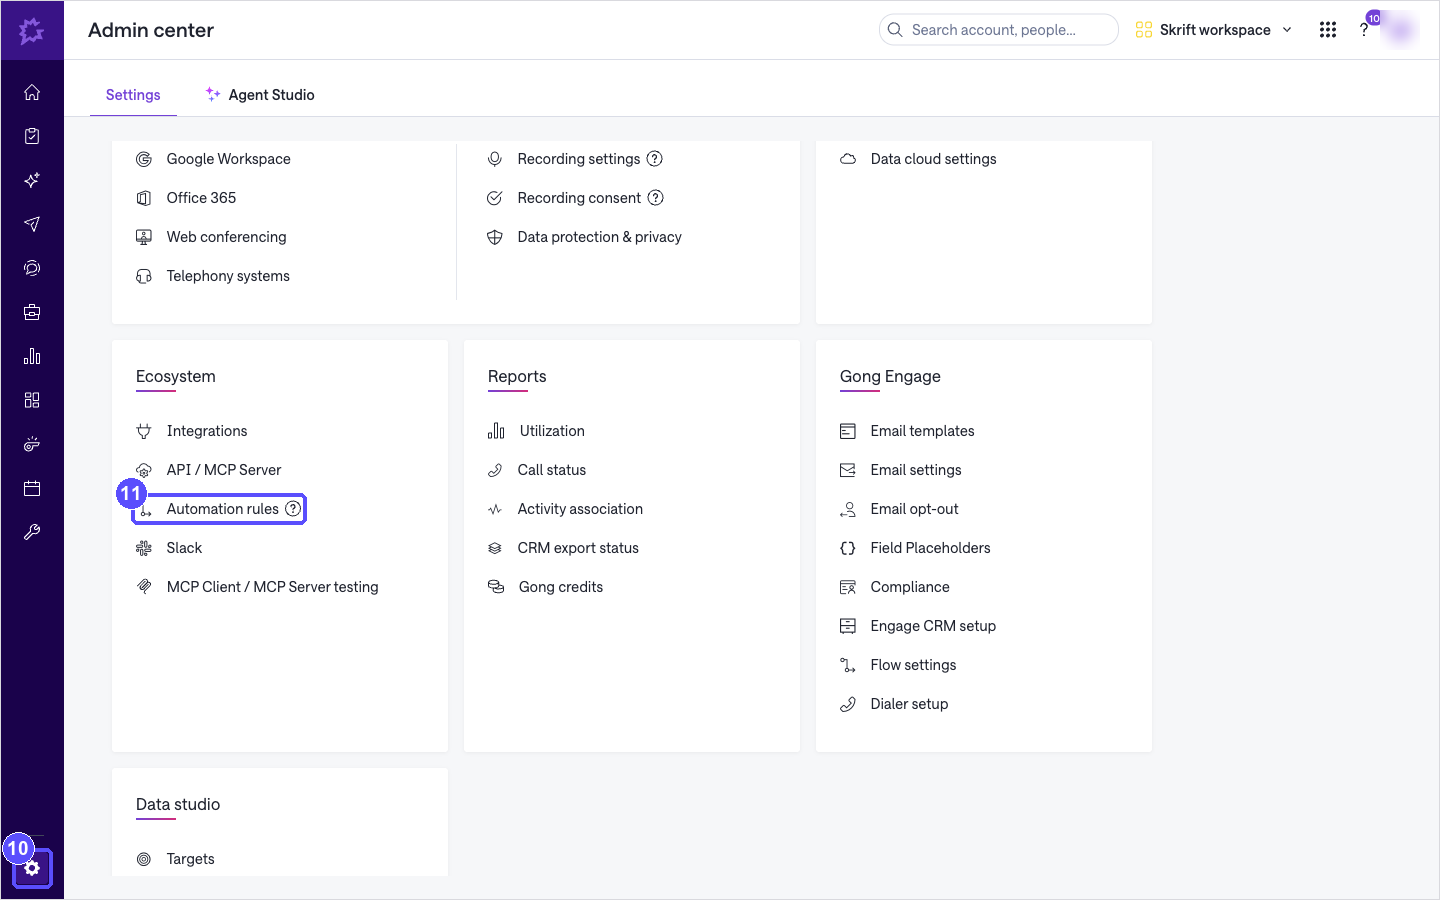Open the apps grid launcher icon
Image resolution: width=1440 pixels, height=900 pixels.
click(x=1328, y=30)
